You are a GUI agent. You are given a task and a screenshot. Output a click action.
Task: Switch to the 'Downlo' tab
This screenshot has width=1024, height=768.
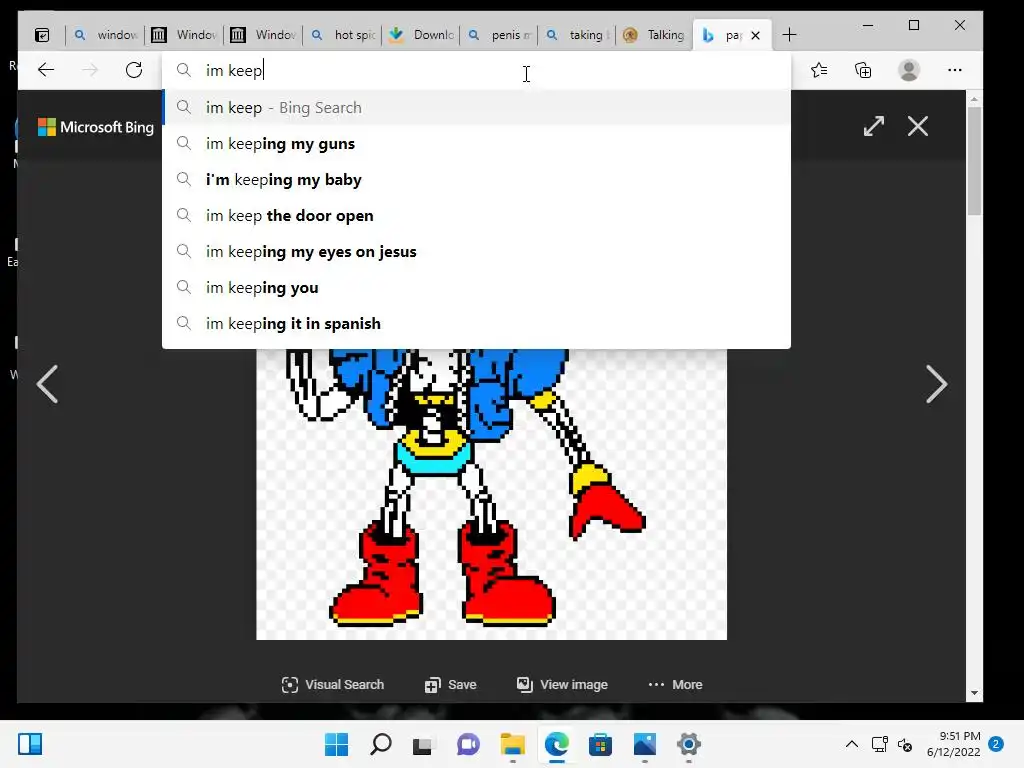pyautogui.click(x=421, y=35)
